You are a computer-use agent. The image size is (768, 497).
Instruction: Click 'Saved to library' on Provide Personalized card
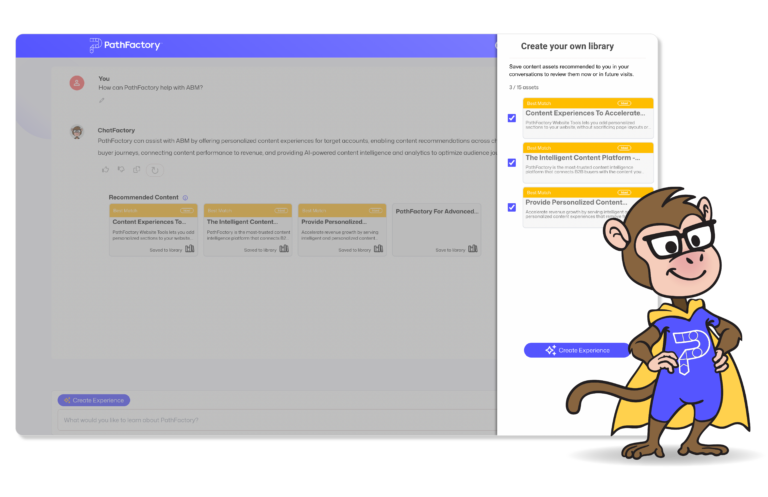355,250
